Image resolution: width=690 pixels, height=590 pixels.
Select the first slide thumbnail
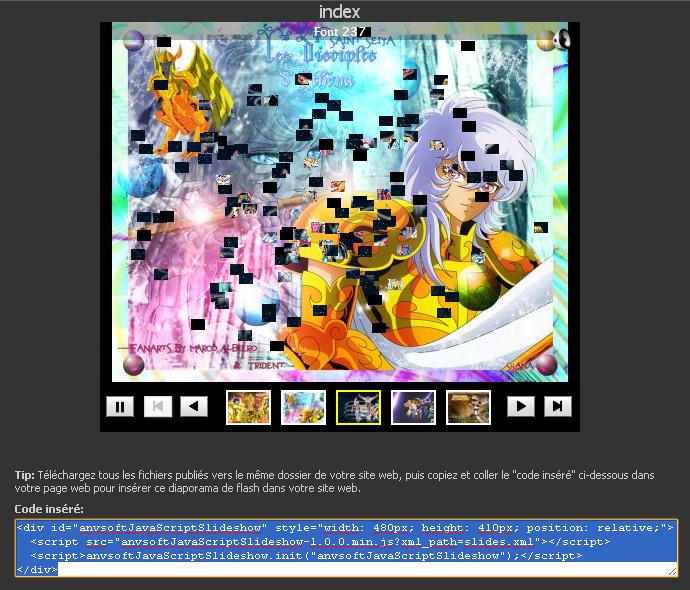pos(248,407)
